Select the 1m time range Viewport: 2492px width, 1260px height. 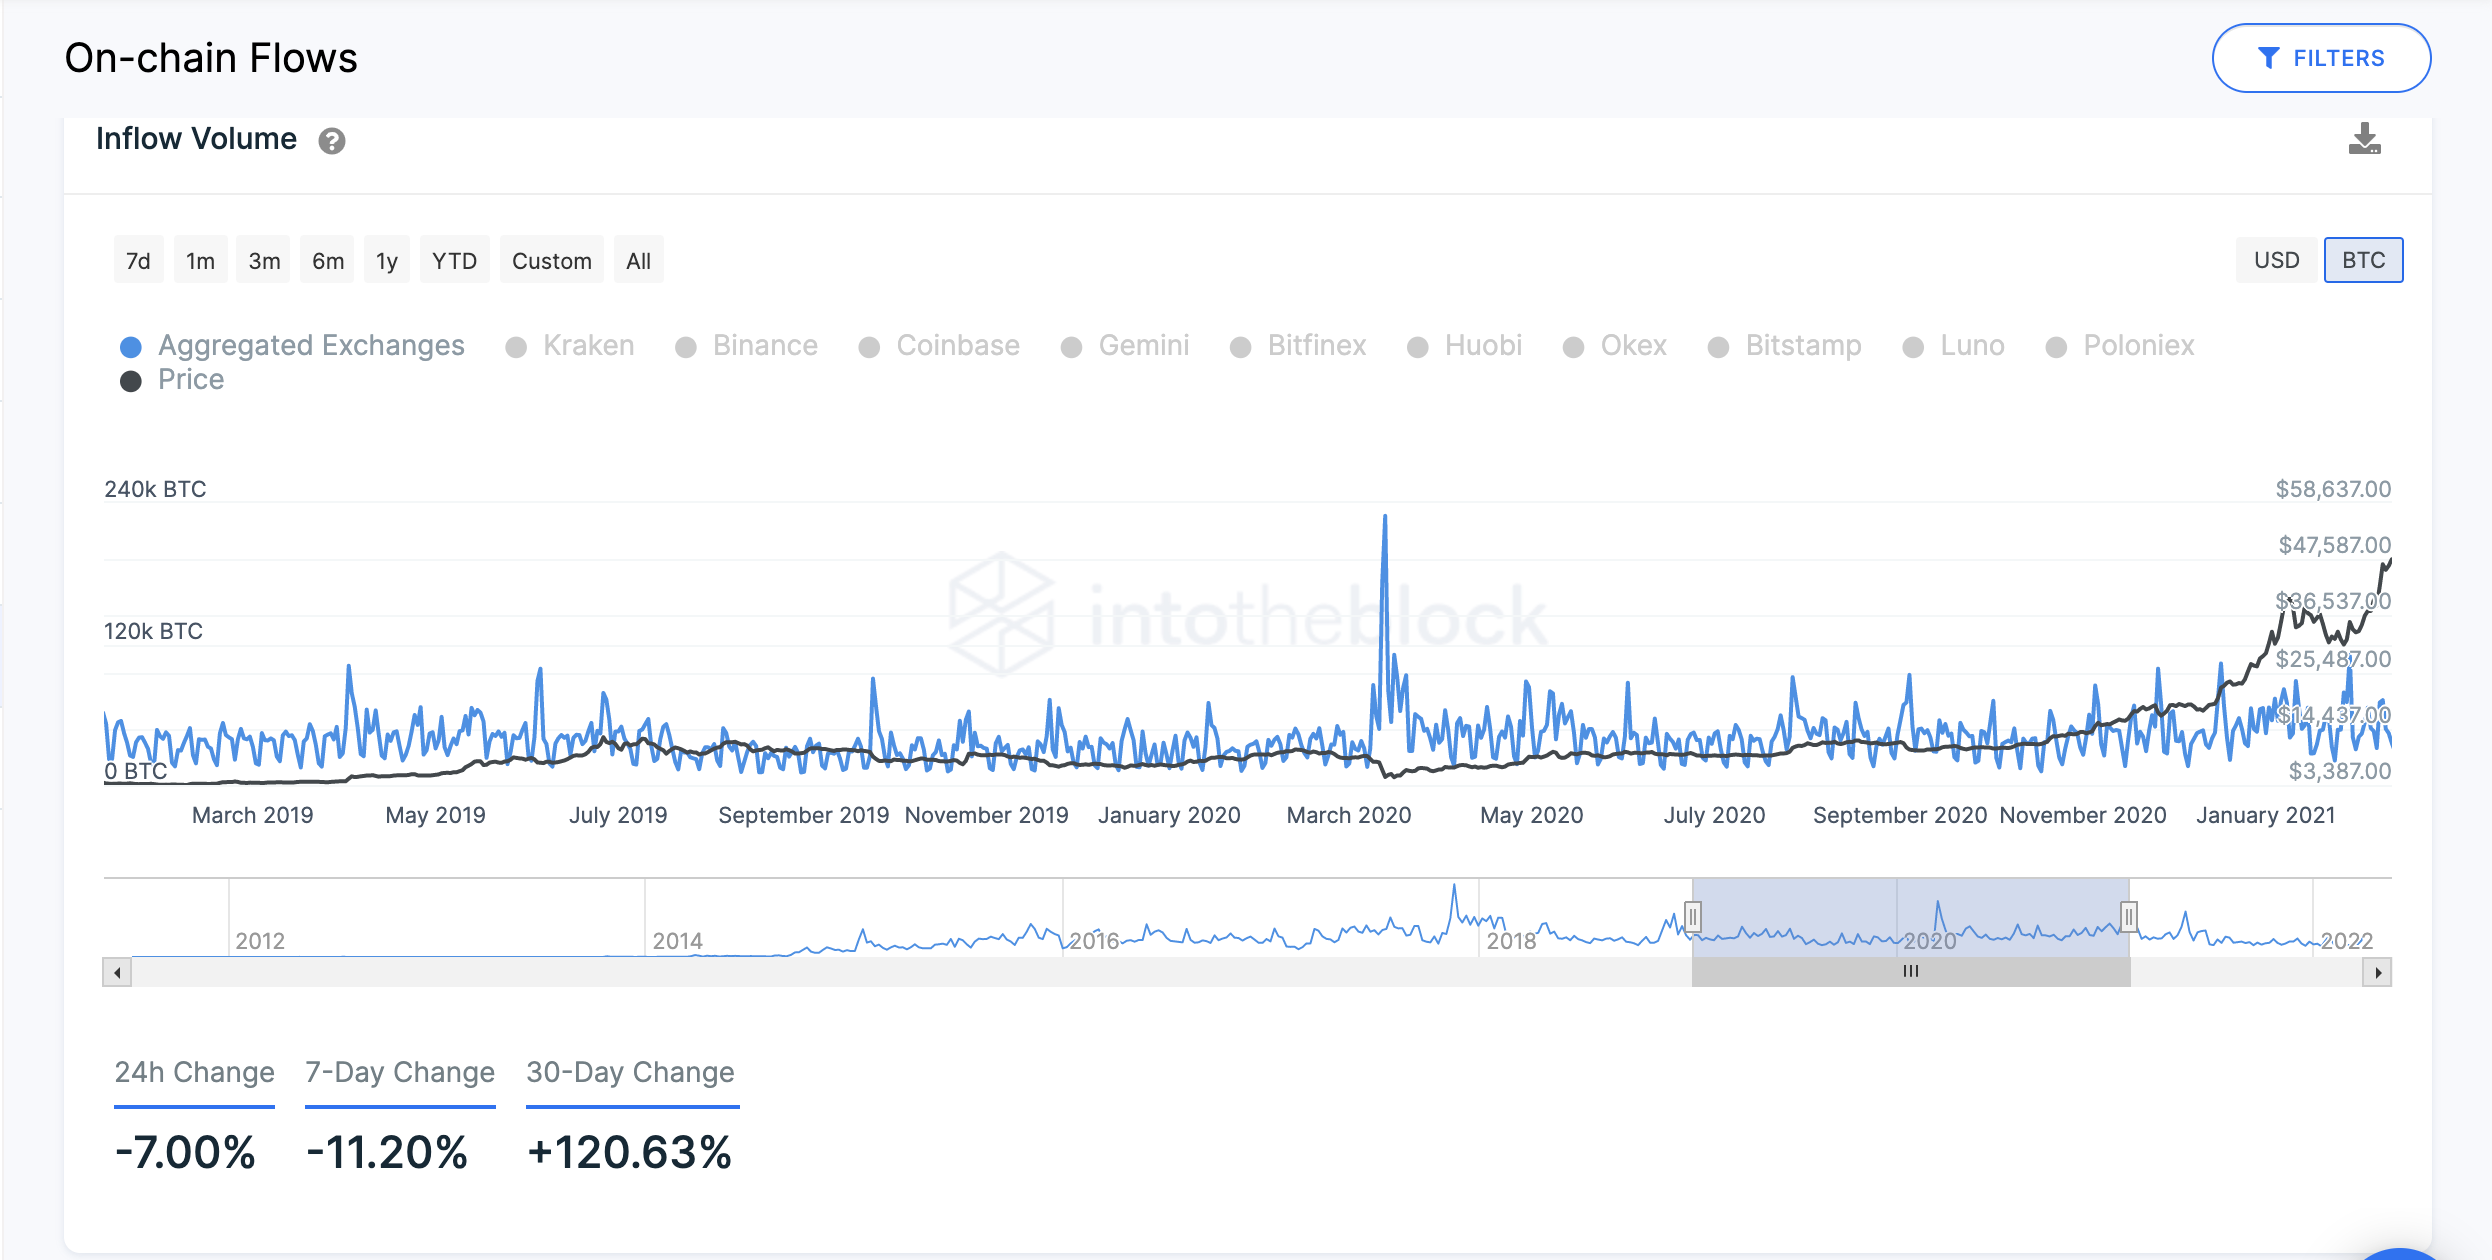click(x=200, y=260)
